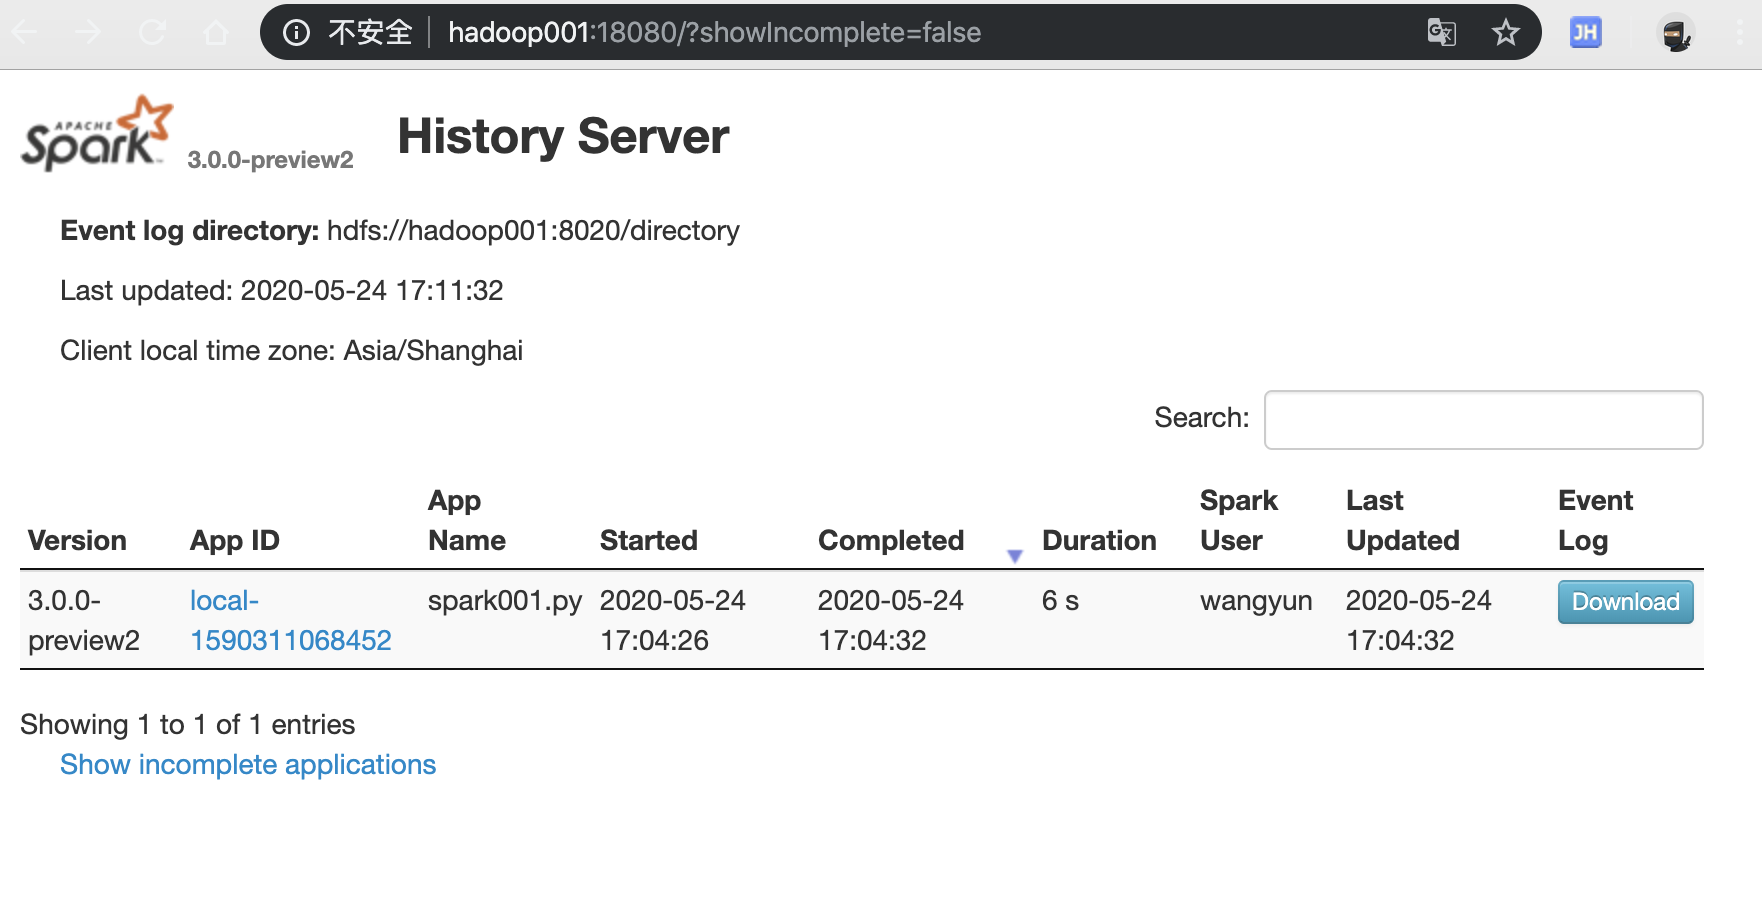Screen dimensions: 1762x902
Task: Bookmark this page with the star
Action: 1505,32
